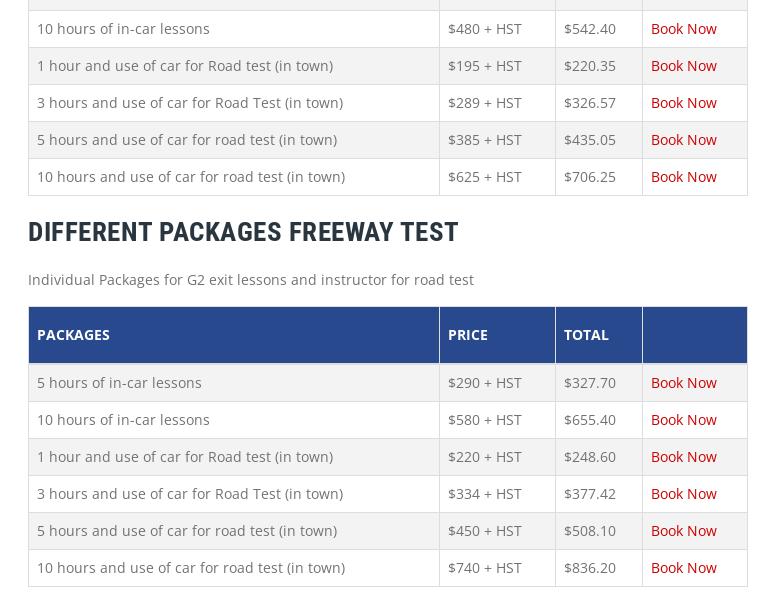Click Book Now beside the $326.57 total
The height and width of the screenshot is (602, 776).
pos(683,103)
